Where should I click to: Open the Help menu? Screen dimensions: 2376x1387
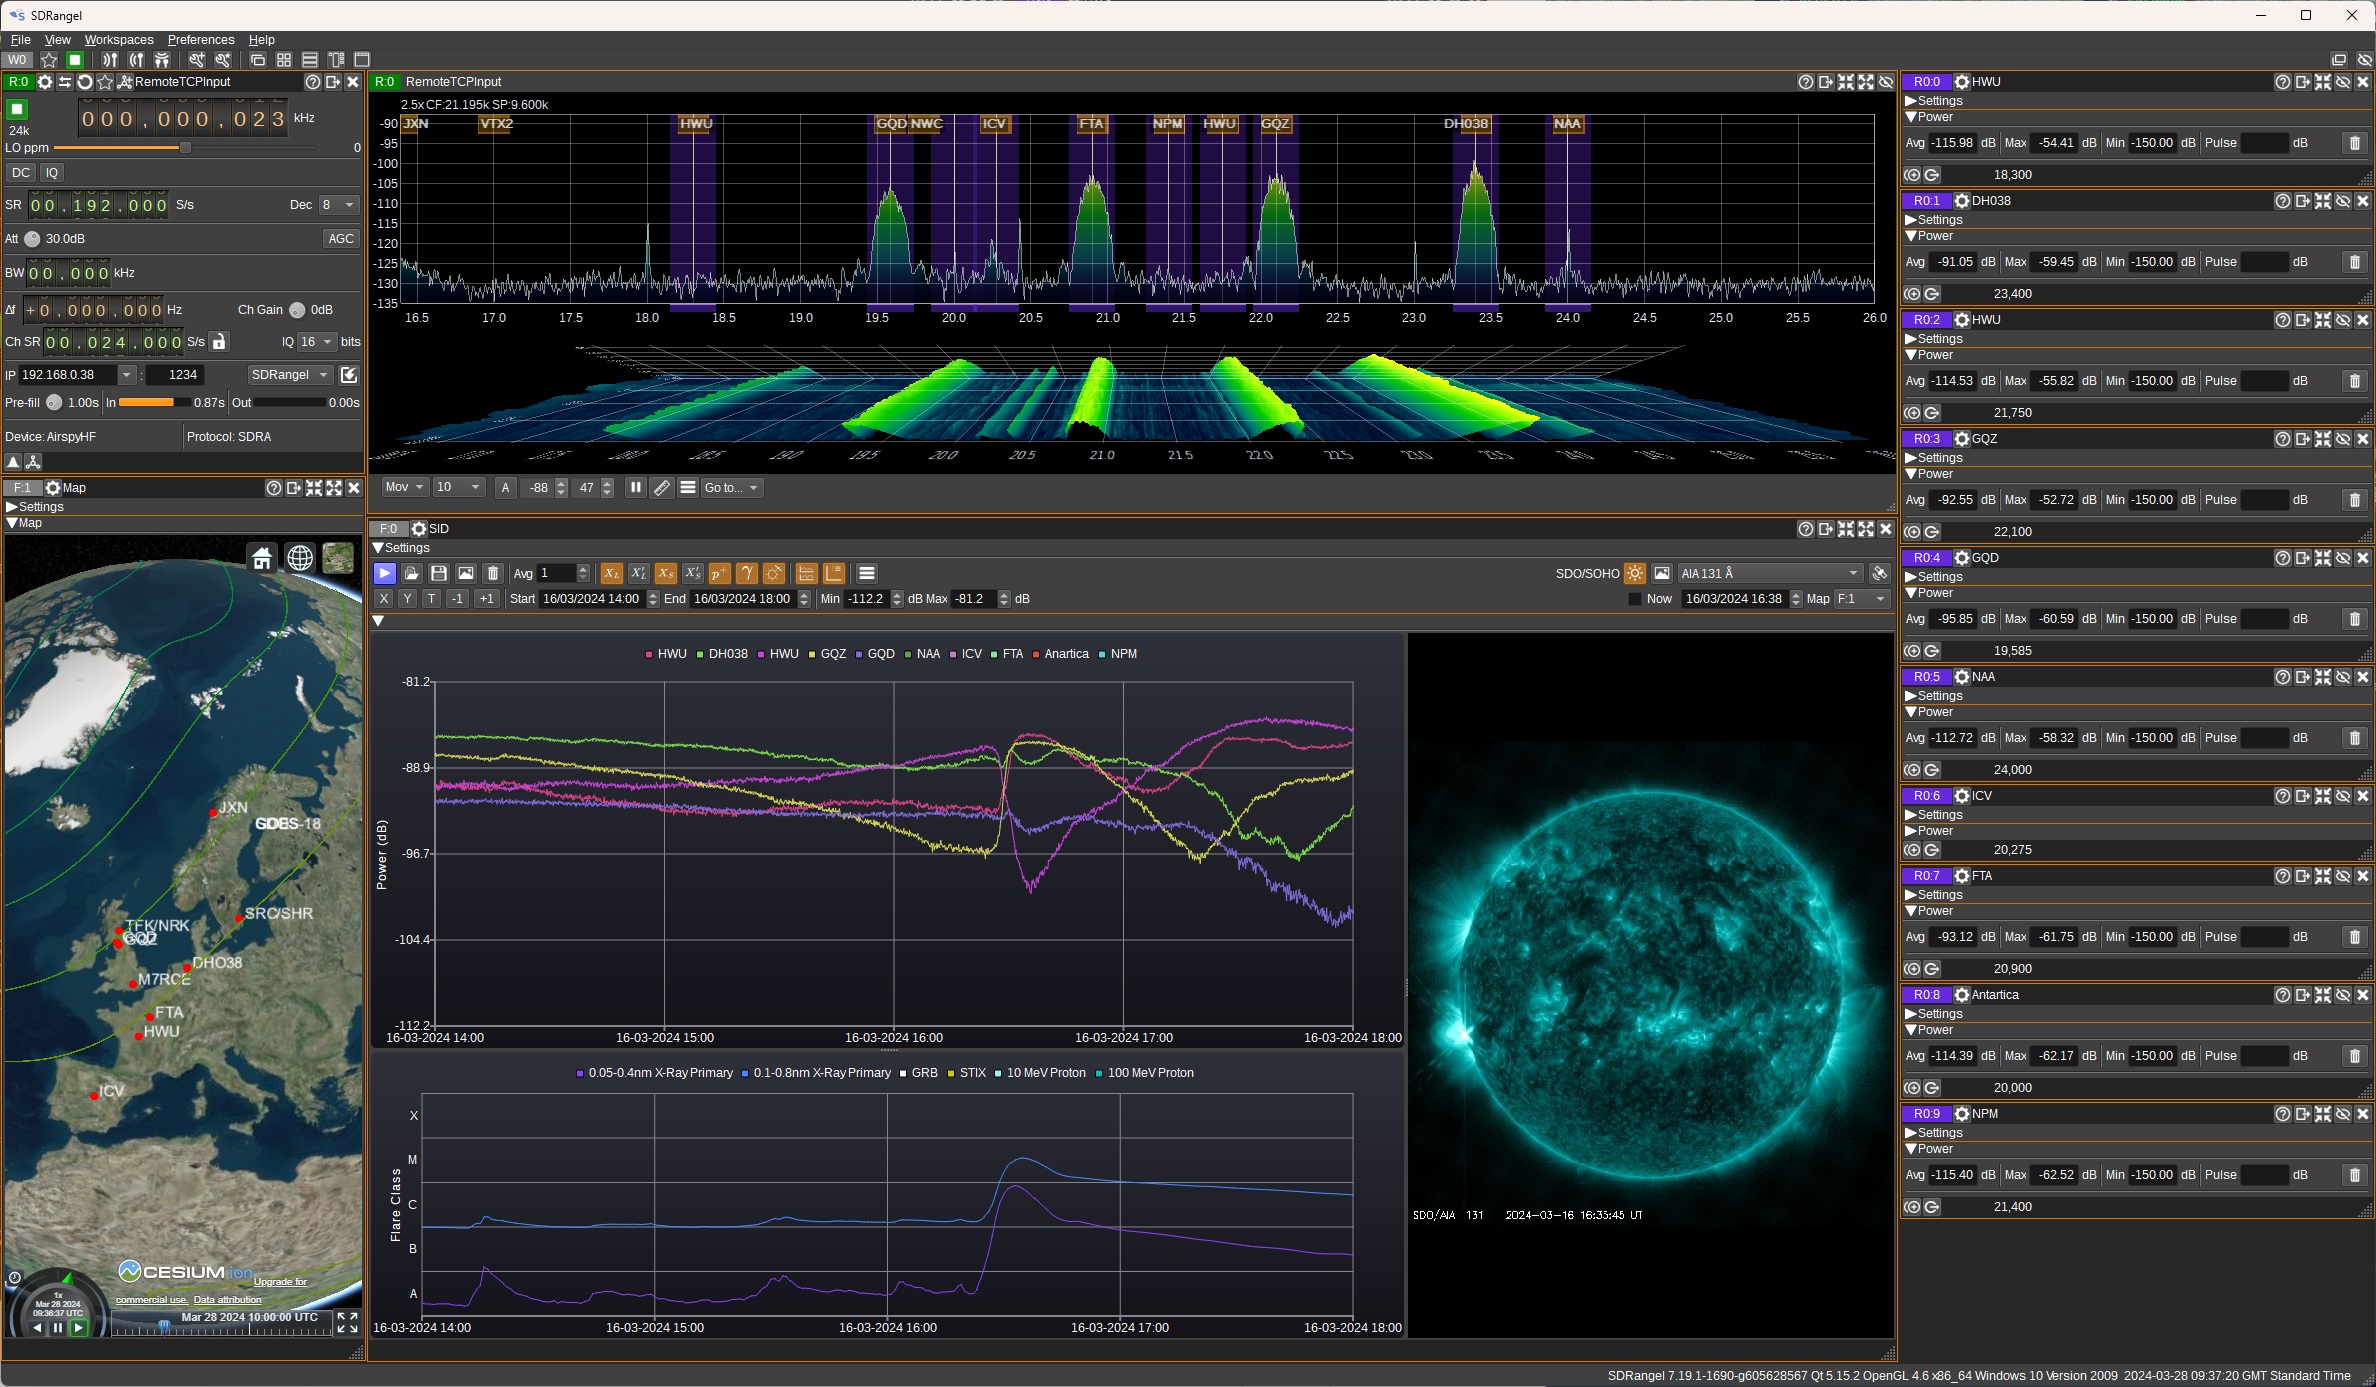tap(261, 40)
